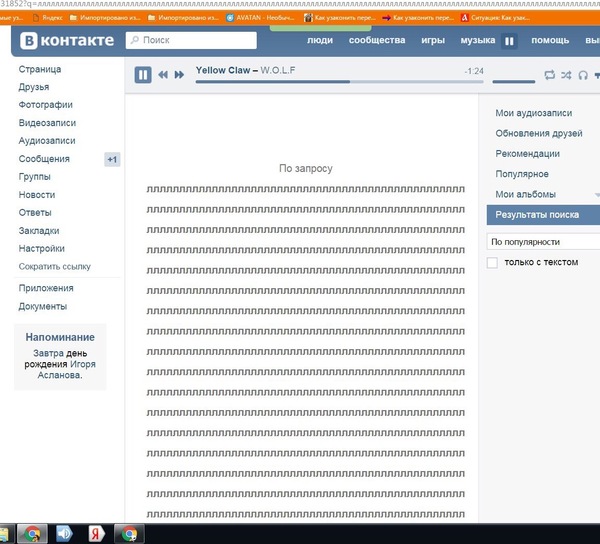
Task: Open 'музыка' in the top navigation
Action: (x=477, y=40)
